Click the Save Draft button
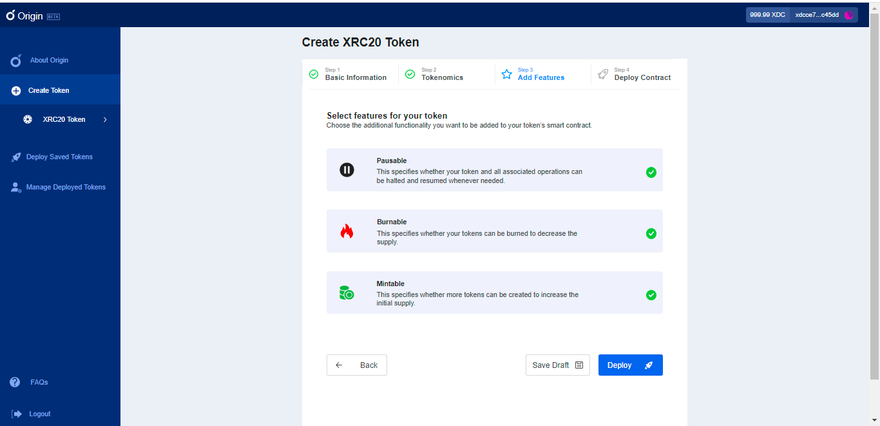 coord(557,365)
